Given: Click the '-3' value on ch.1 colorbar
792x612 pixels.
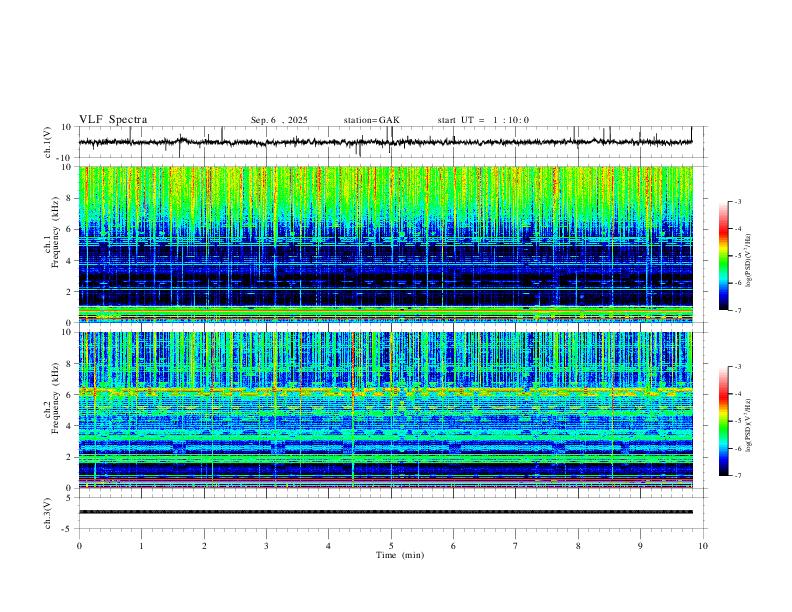Looking at the screenshot, I should click(x=737, y=201).
